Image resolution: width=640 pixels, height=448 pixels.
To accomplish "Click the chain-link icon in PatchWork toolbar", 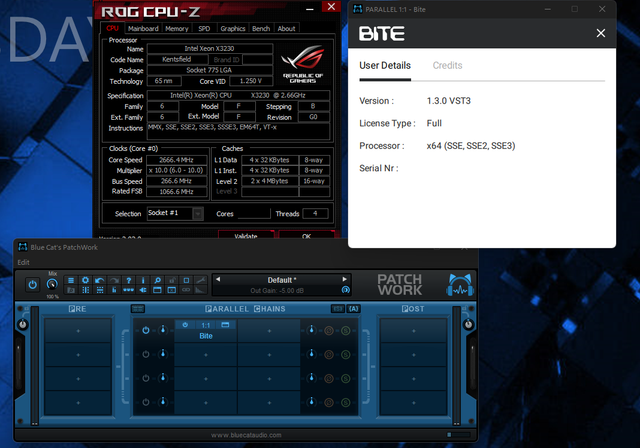I will (186, 290).
